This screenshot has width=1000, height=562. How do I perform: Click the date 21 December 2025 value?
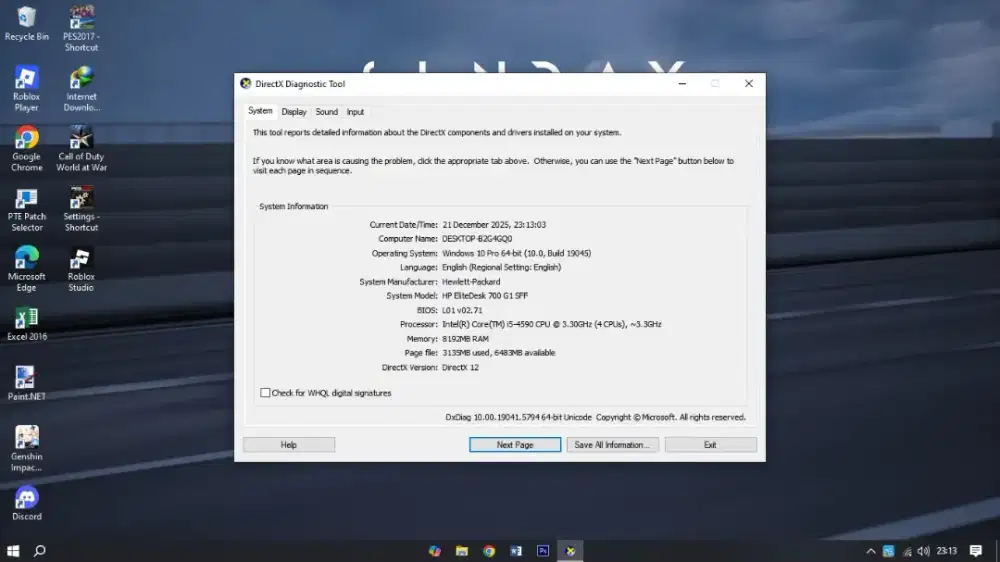coord(494,225)
